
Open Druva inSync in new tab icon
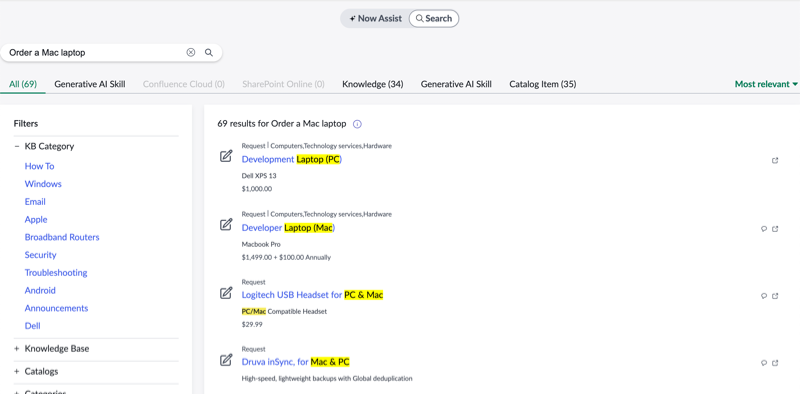pyautogui.click(x=775, y=363)
